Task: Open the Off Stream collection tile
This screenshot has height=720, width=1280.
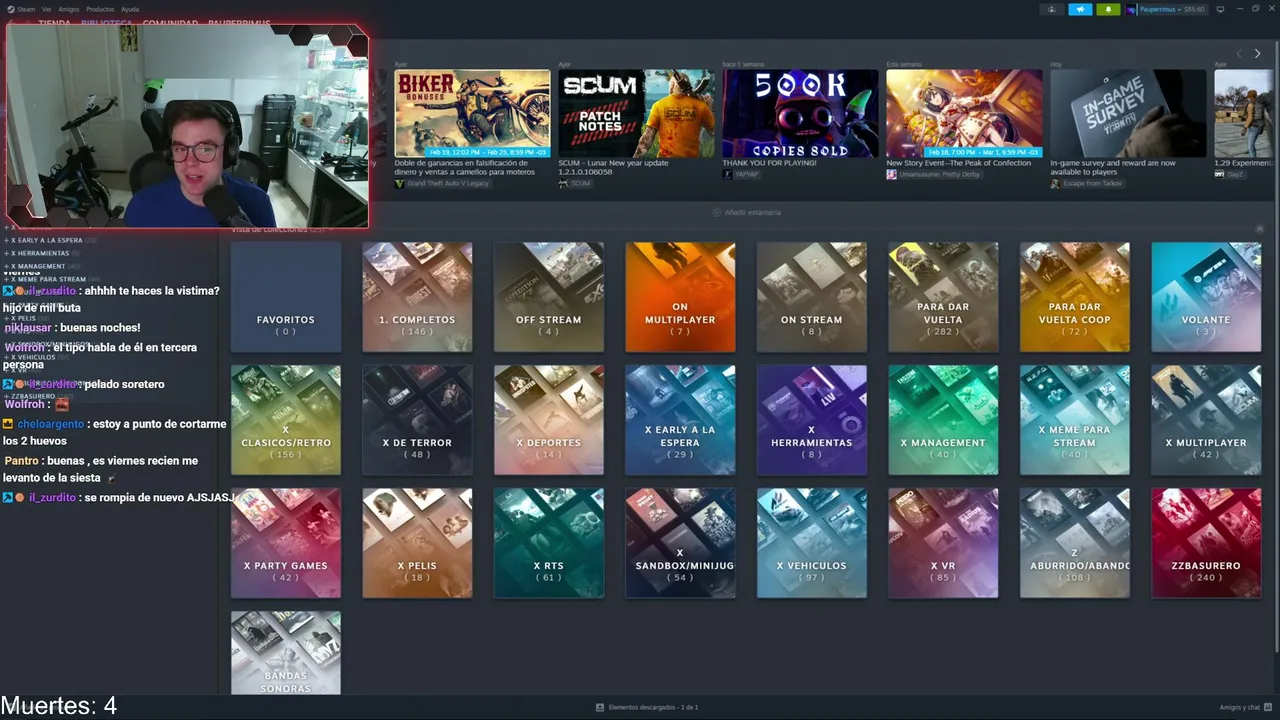Action: click(549, 297)
